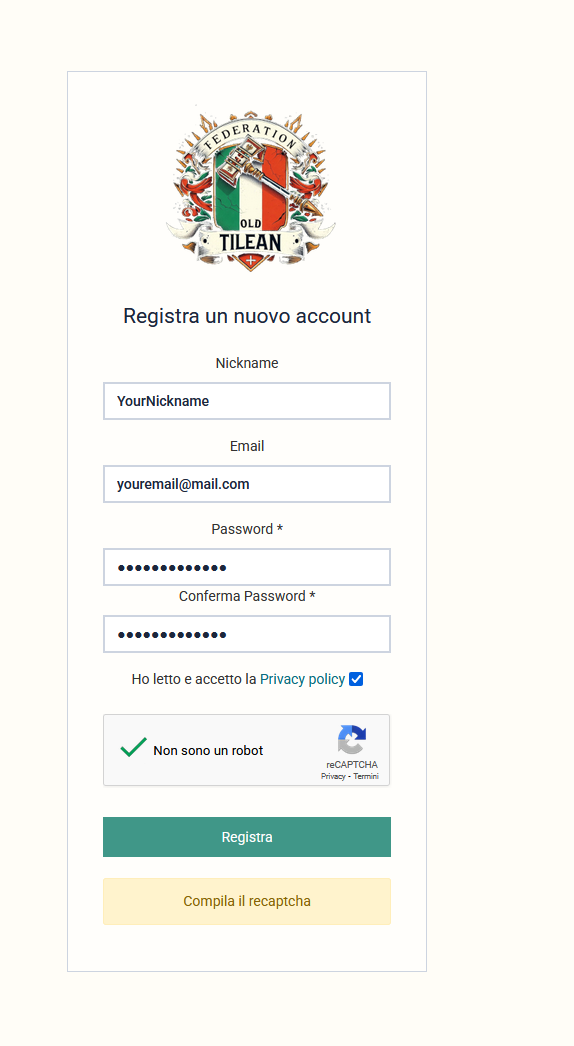Open the reCAPTCHA Privacy link

(333, 776)
